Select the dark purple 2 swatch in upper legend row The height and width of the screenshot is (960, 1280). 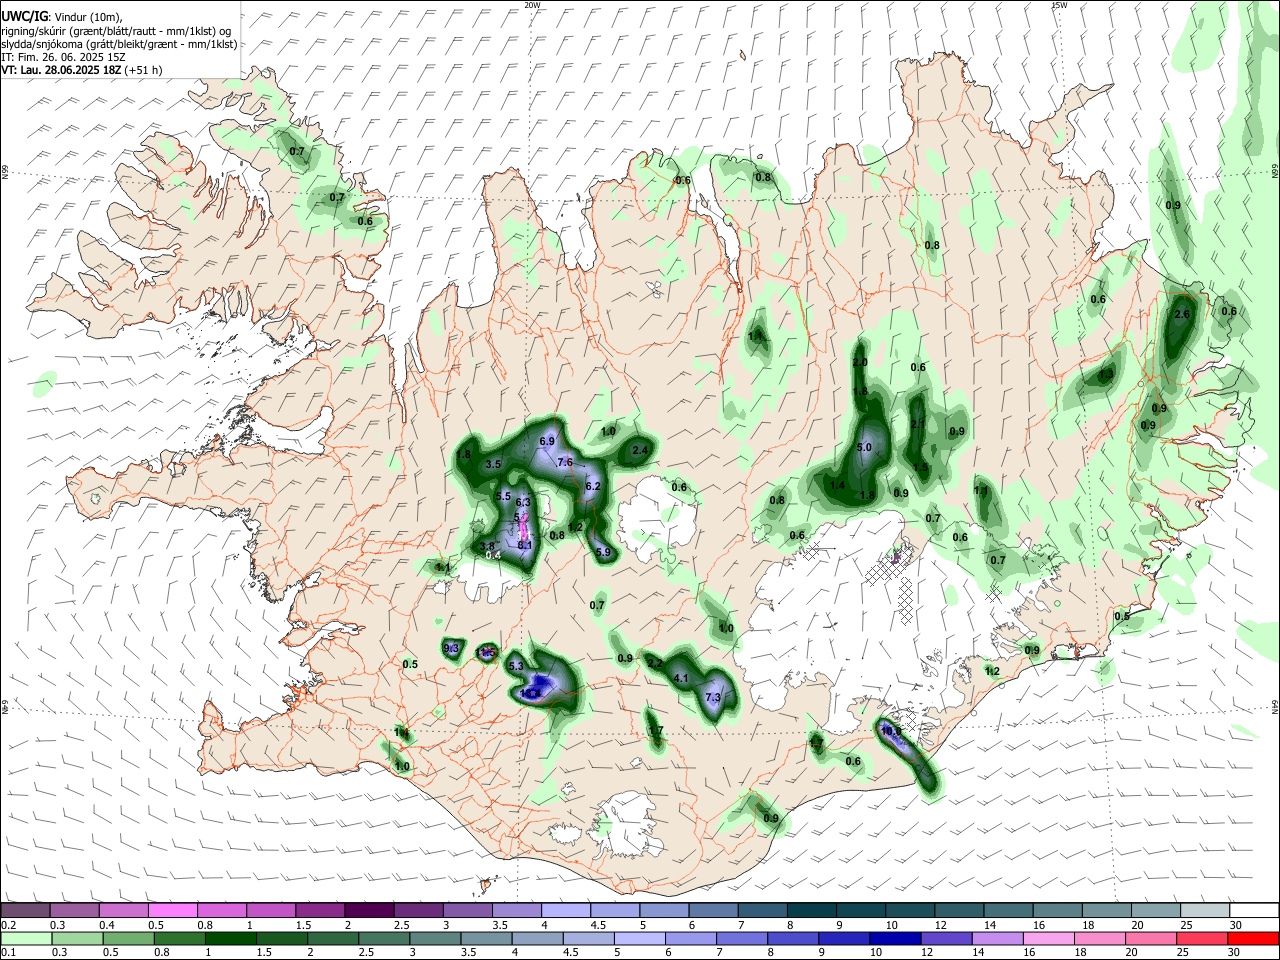[x=369, y=910]
